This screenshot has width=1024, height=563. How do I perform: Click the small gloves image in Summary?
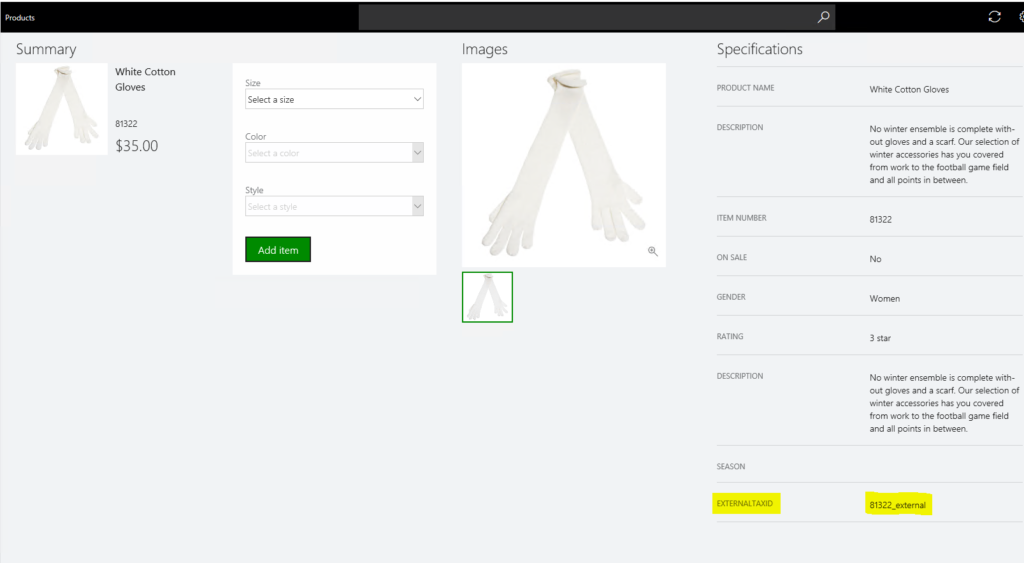tap(61, 109)
